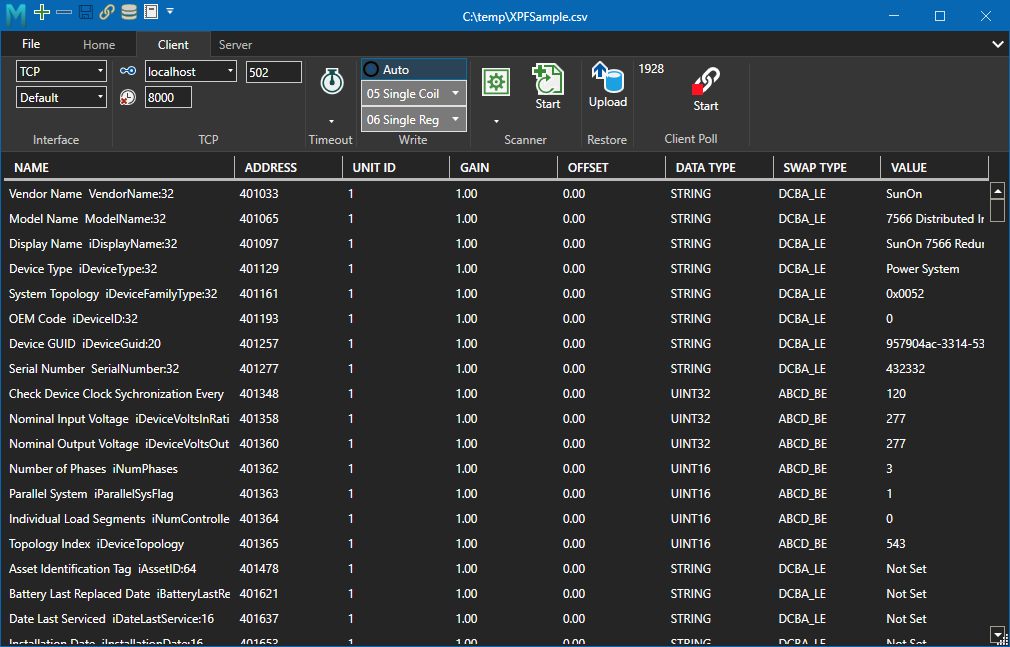
Task: Click the blue host connection icon beside localhost
Action: (128, 71)
